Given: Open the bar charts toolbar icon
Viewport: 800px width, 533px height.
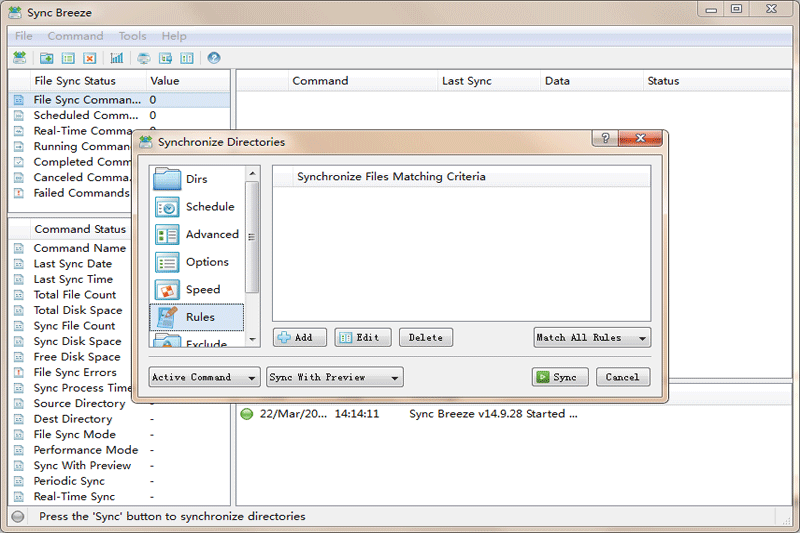Looking at the screenshot, I should (117, 58).
